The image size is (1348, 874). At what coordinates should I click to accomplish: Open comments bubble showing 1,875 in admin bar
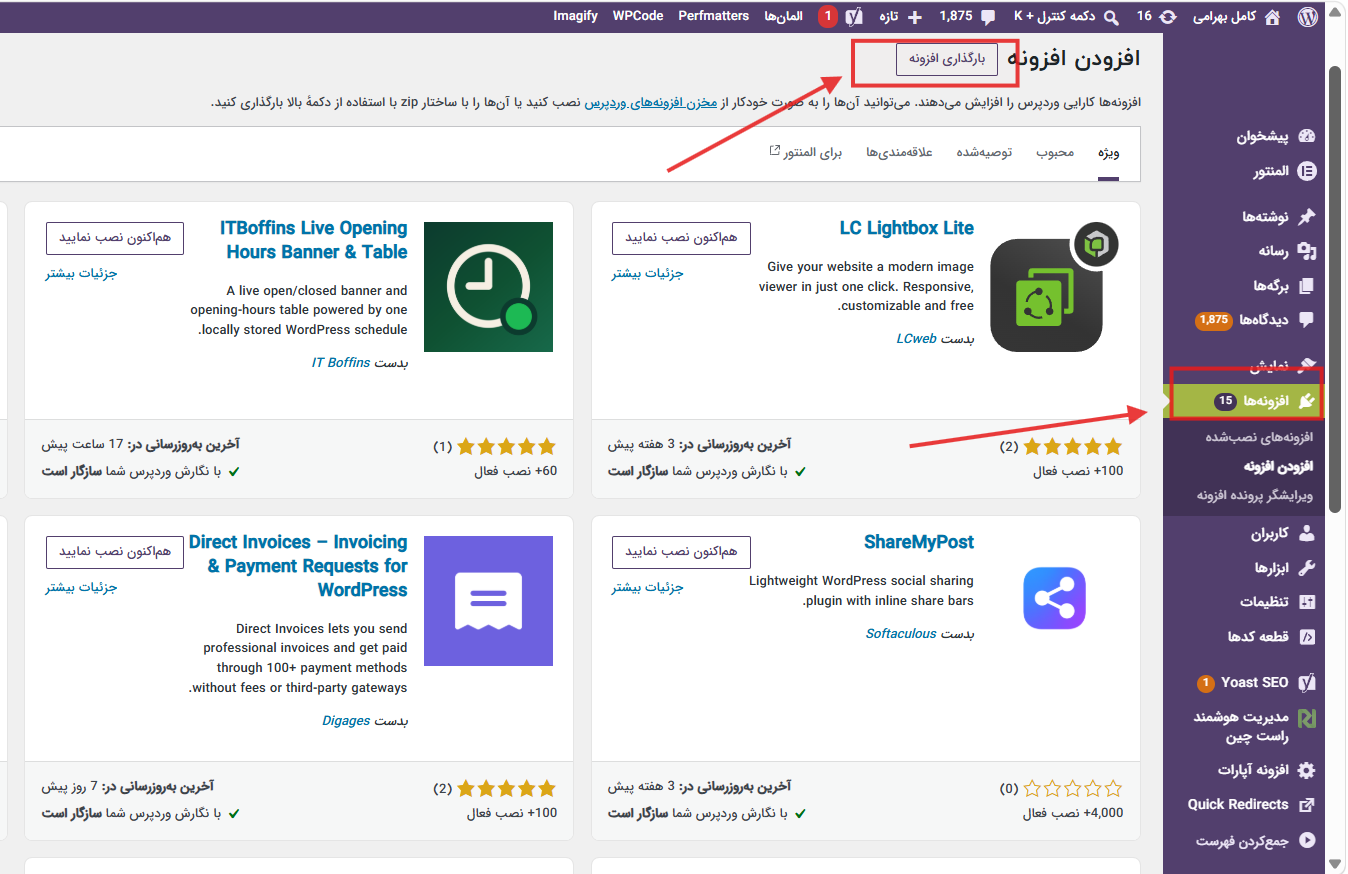click(967, 16)
